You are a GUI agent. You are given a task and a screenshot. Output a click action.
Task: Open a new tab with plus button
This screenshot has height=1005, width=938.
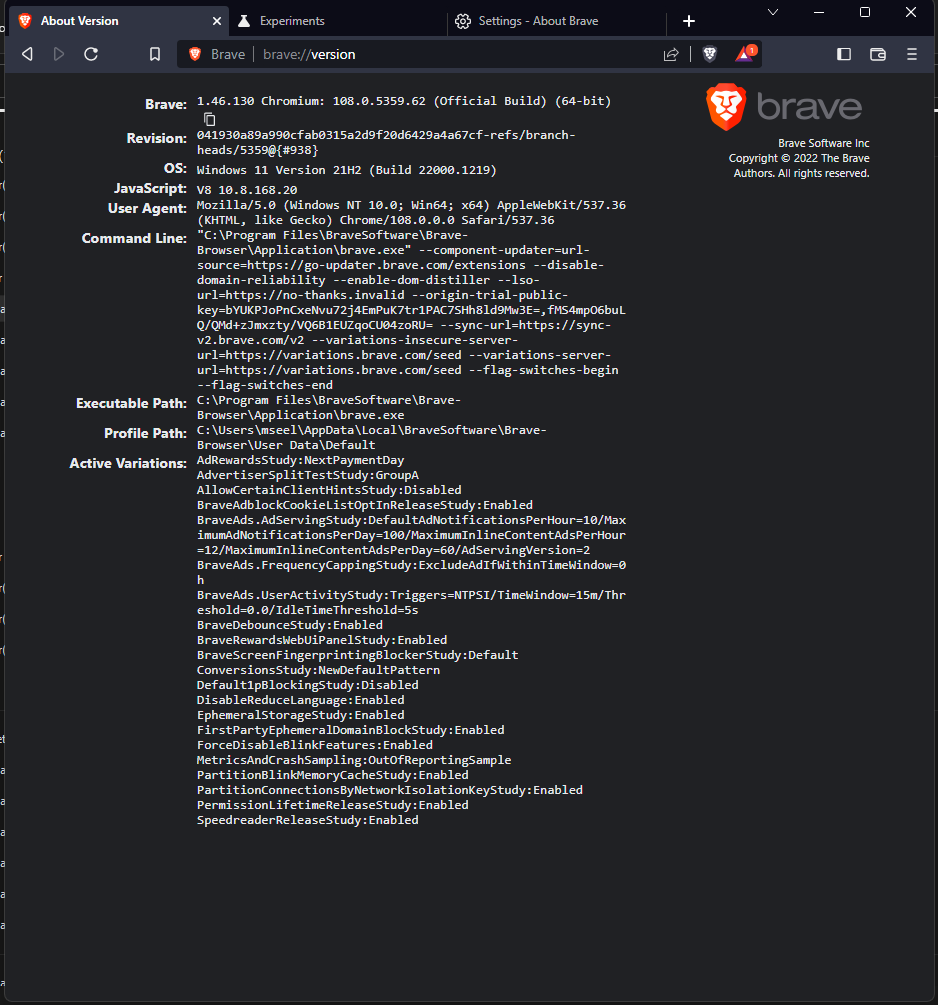[x=689, y=21]
